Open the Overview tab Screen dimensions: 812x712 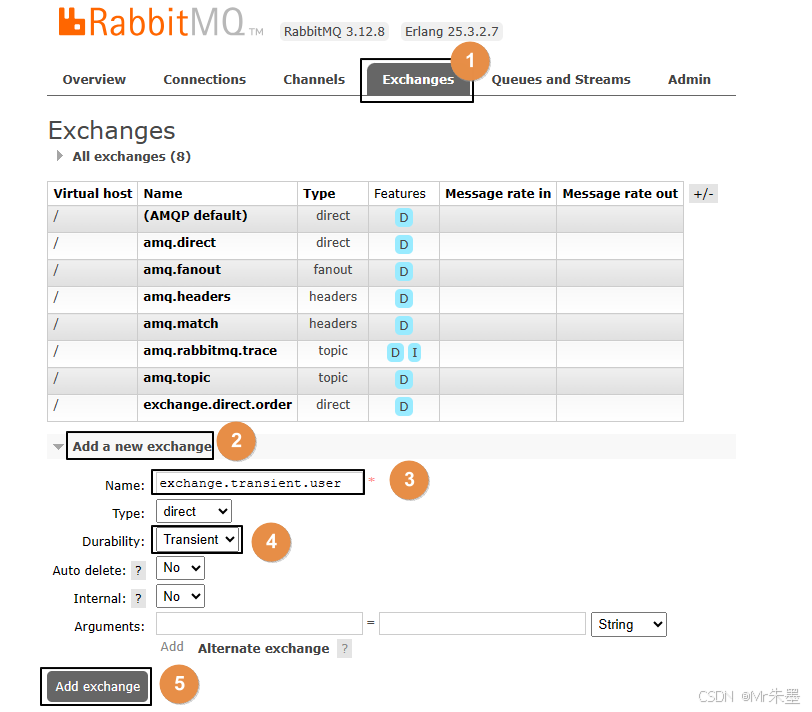click(94, 79)
